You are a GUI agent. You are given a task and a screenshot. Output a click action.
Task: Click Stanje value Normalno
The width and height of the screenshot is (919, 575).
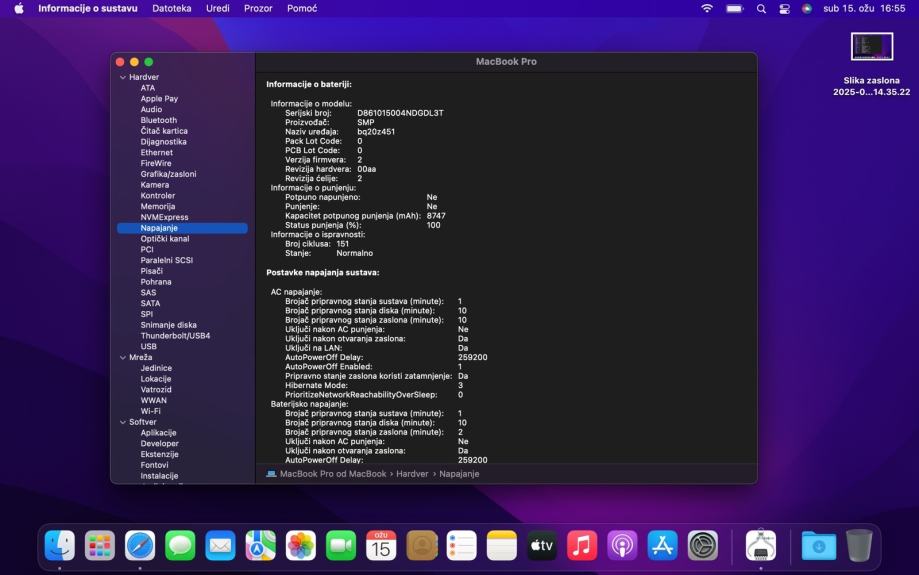[355, 253]
